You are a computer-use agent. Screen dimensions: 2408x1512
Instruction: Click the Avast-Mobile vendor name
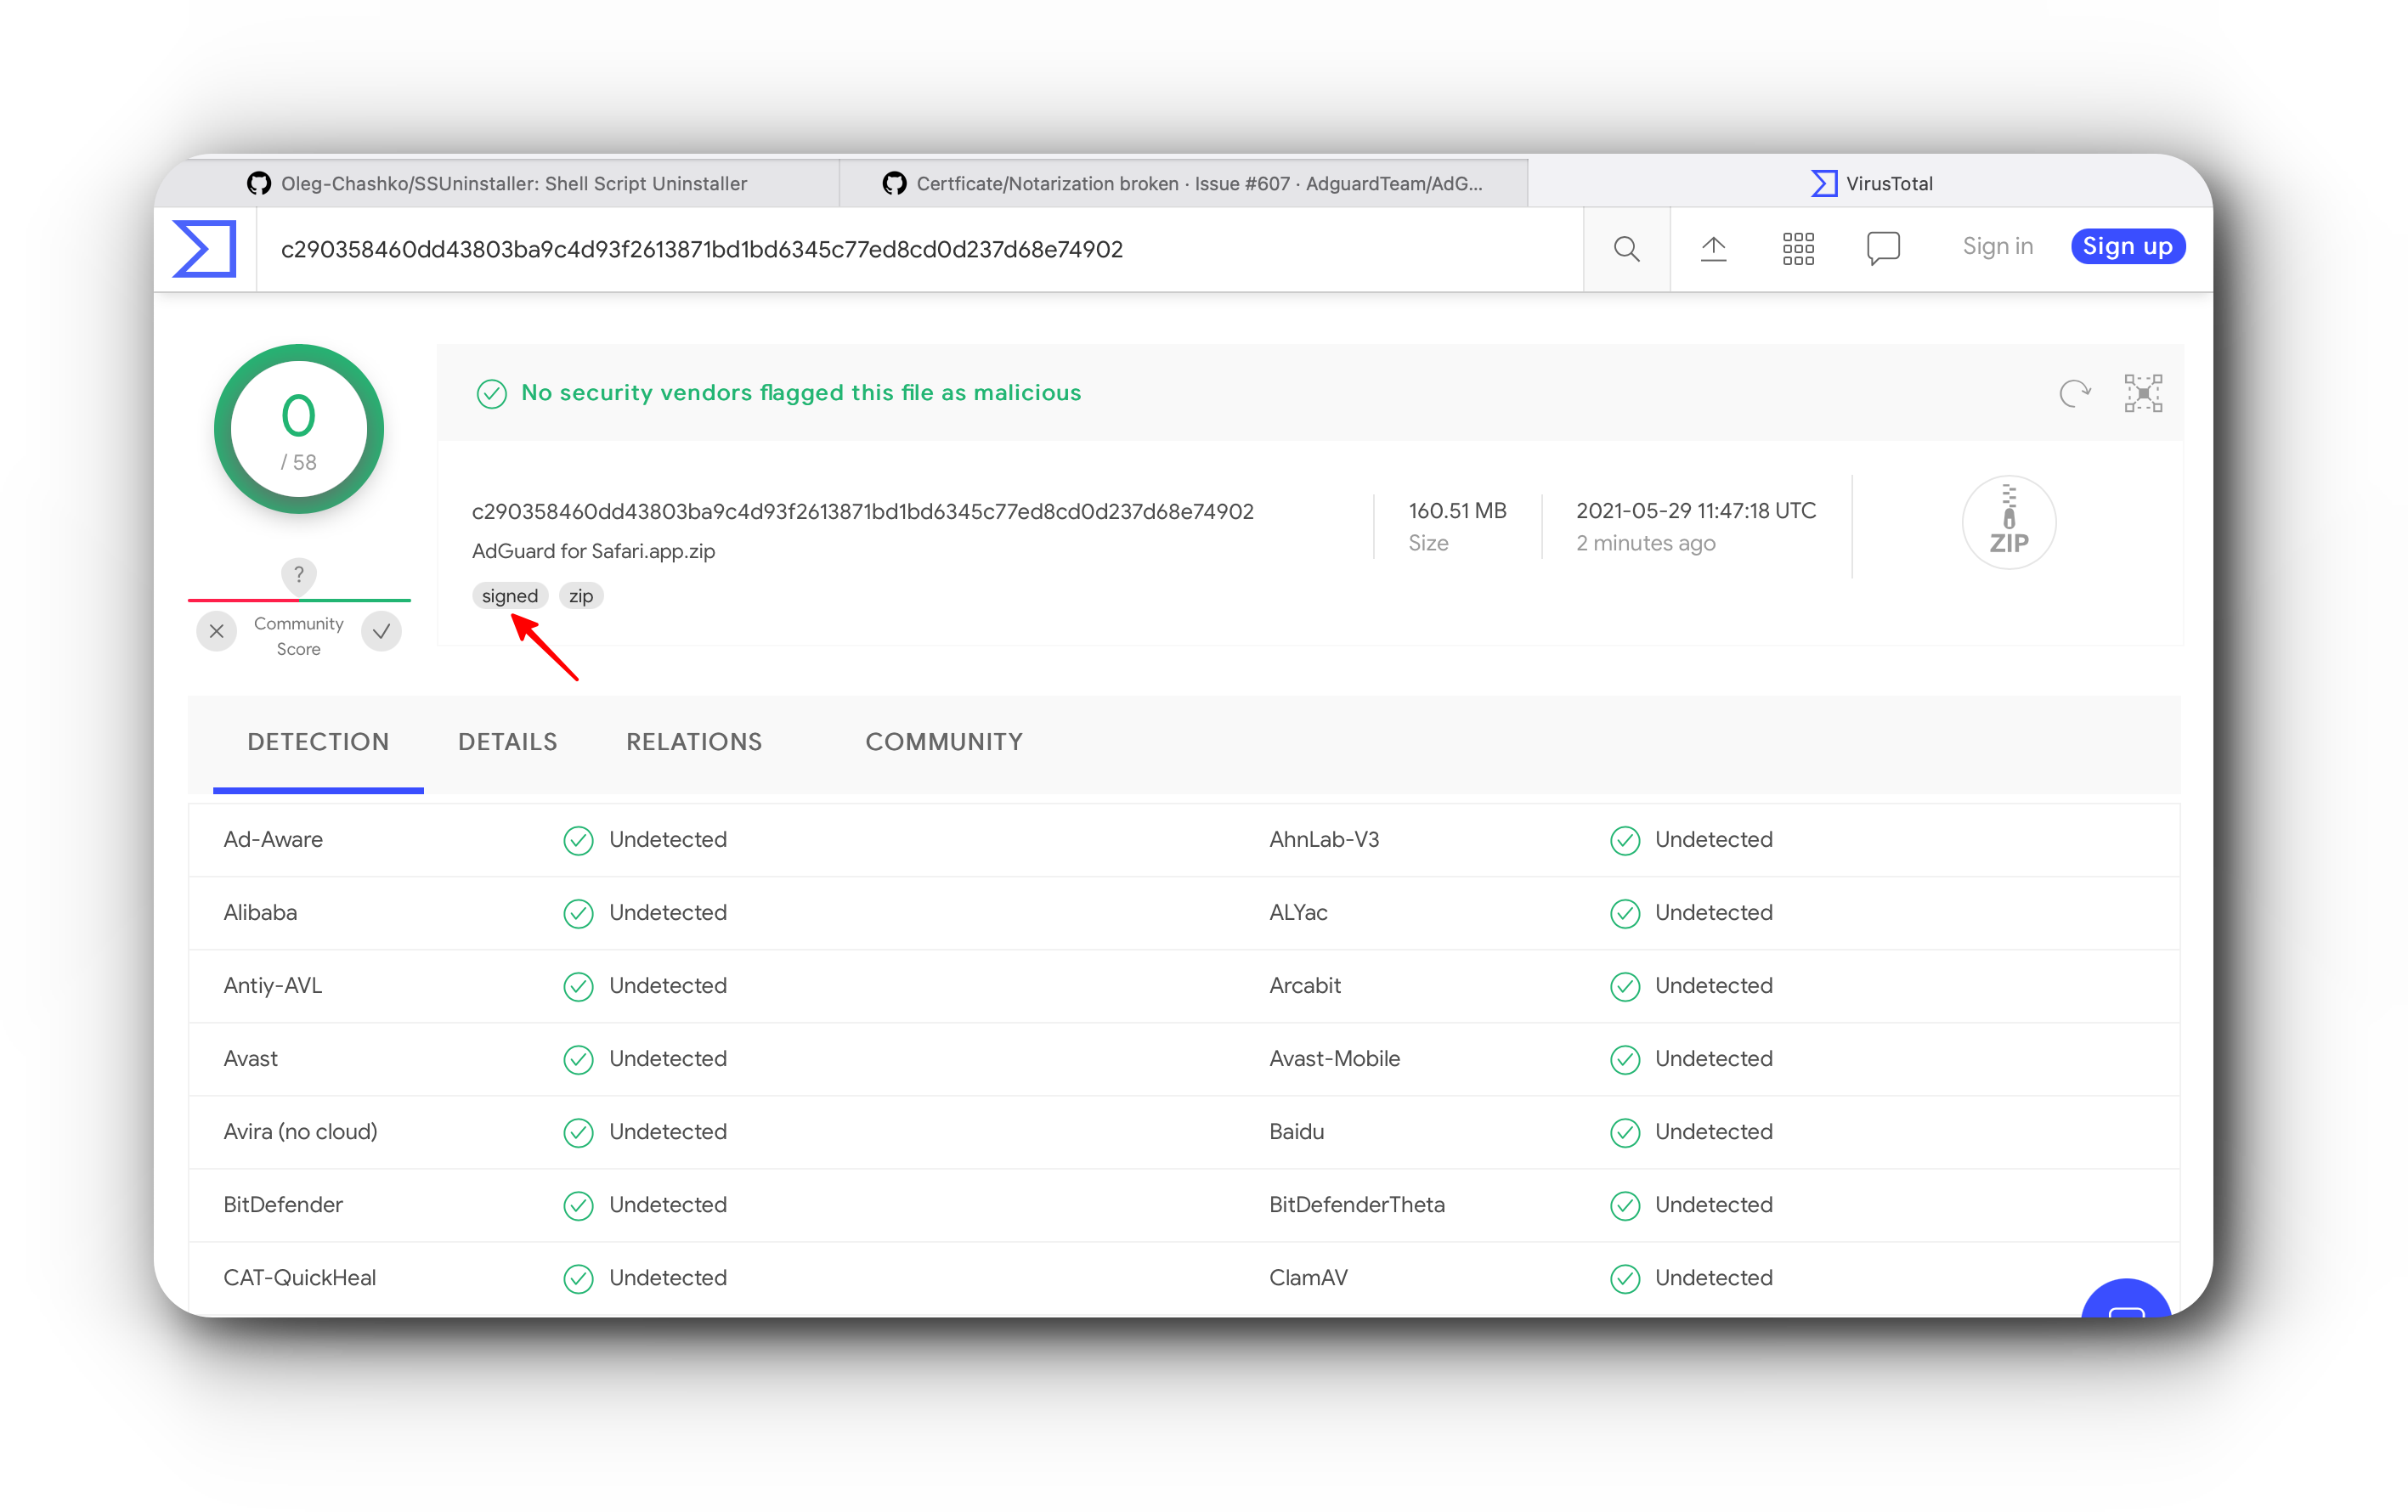coord(1334,1059)
